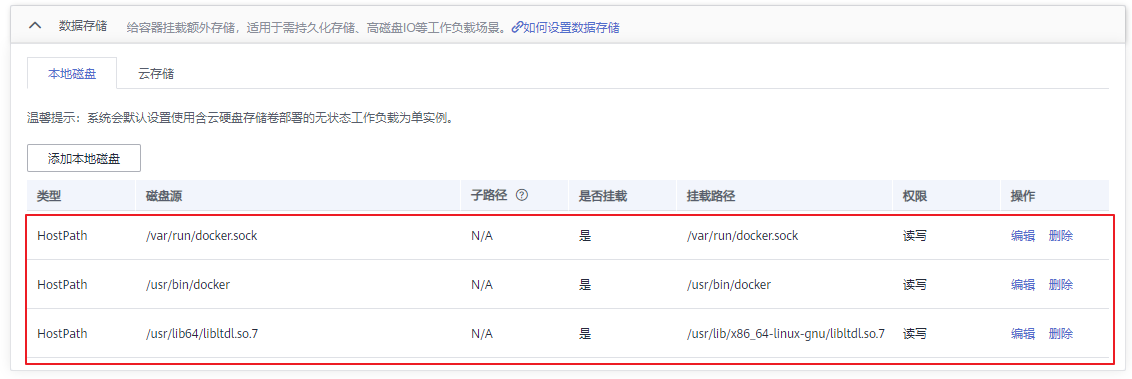Select disk source /usr/bin/docker text
1132x379 pixels.
point(188,284)
